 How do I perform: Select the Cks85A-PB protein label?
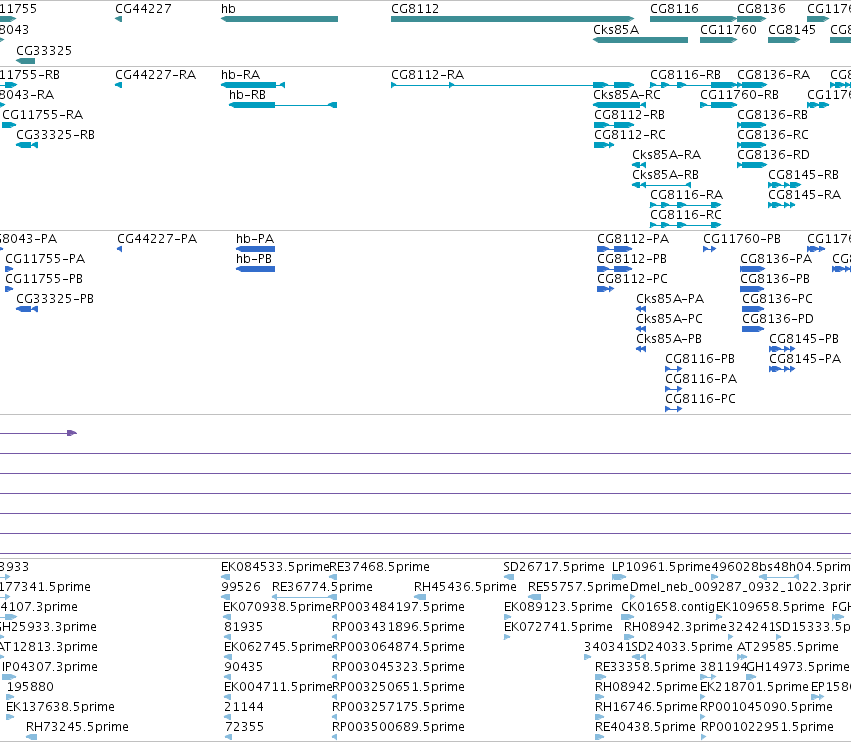(669, 339)
